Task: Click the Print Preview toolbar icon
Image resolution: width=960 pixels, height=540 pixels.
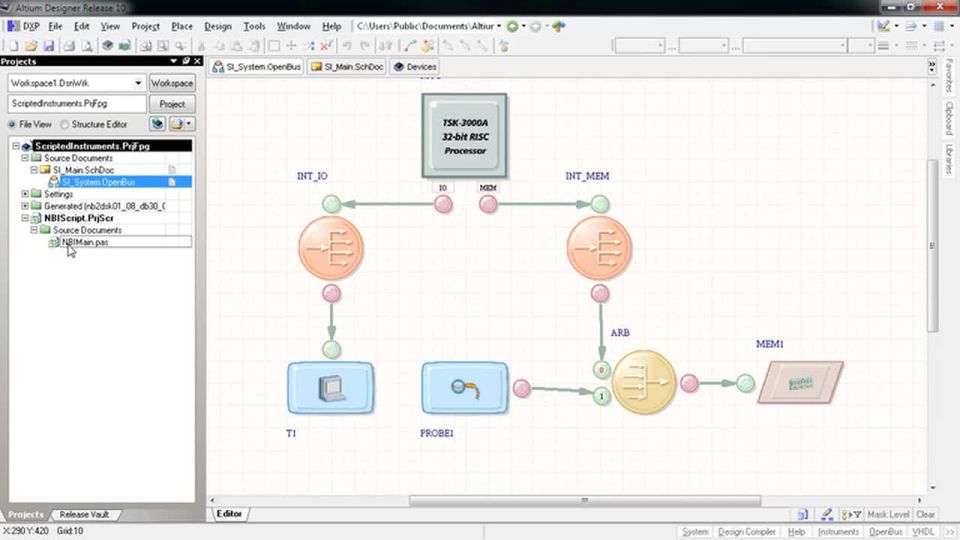Action: [x=87, y=46]
